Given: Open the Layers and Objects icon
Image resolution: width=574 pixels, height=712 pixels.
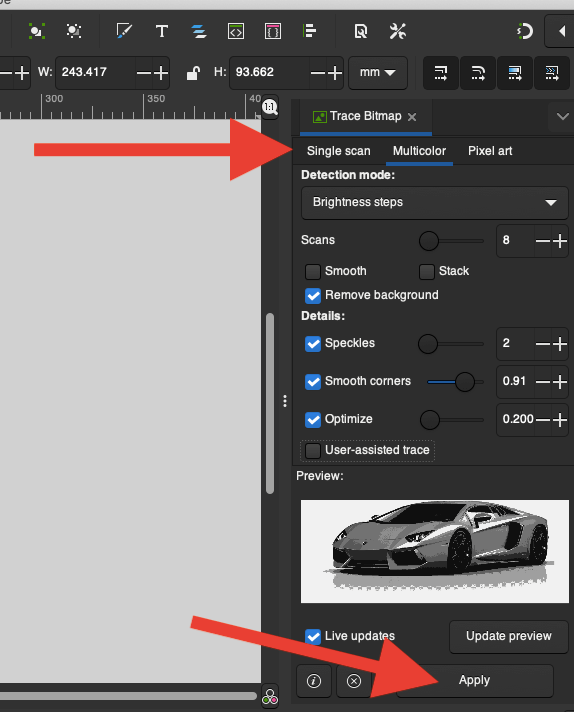Looking at the screenshot, I should coord(199,31).
